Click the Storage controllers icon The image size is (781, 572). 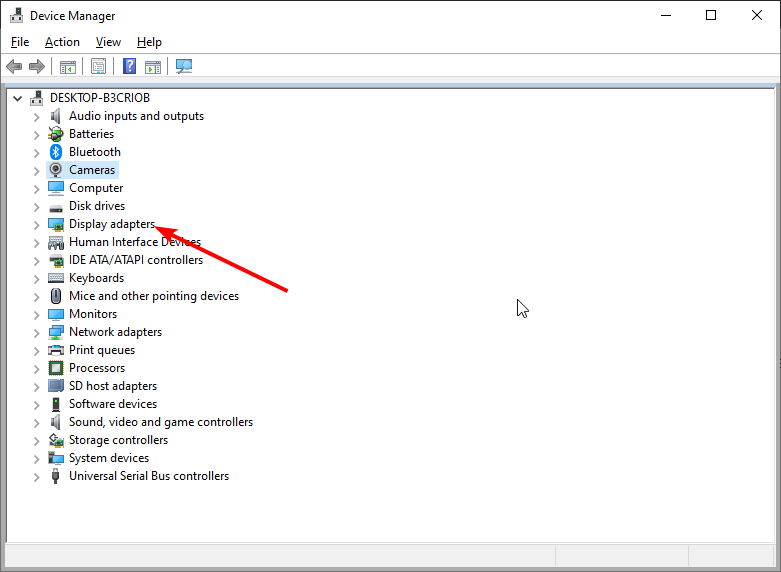56,440
